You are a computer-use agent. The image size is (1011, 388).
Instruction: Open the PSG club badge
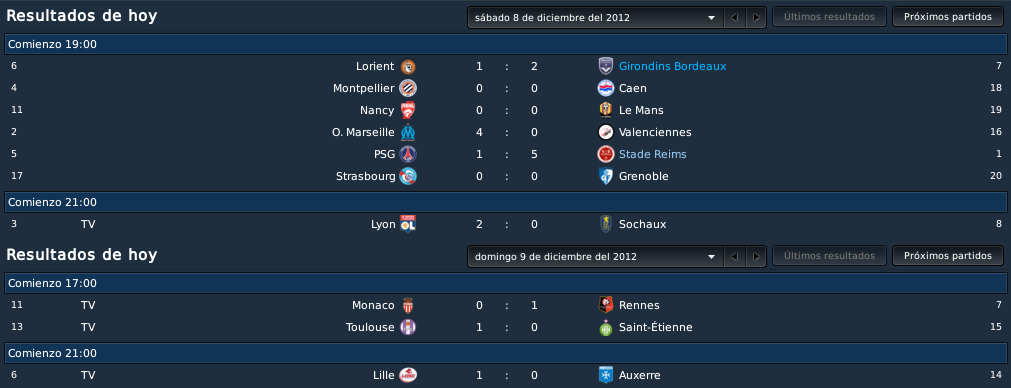click(x=407, y=154)
